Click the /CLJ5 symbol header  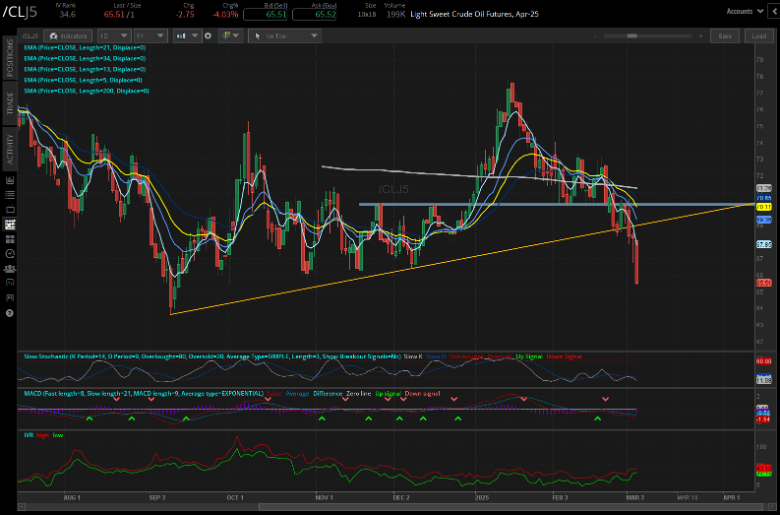[20, 12]
